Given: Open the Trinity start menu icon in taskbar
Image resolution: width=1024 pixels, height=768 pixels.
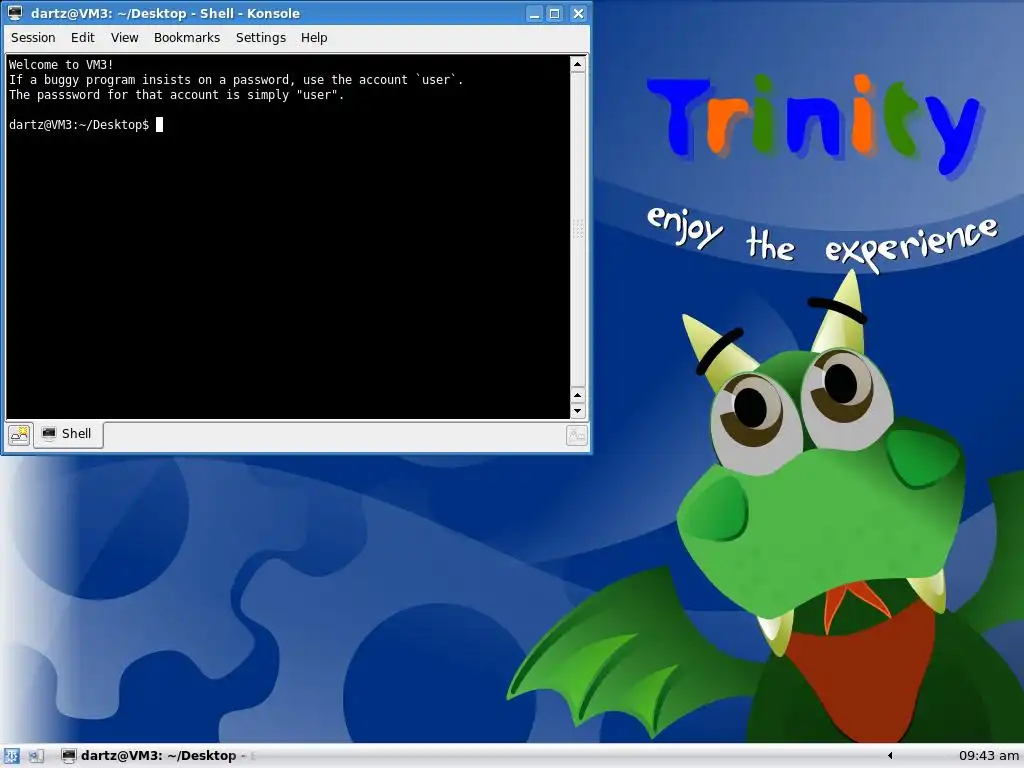Looking at the screenshot, I should click(x=11, y=756).
